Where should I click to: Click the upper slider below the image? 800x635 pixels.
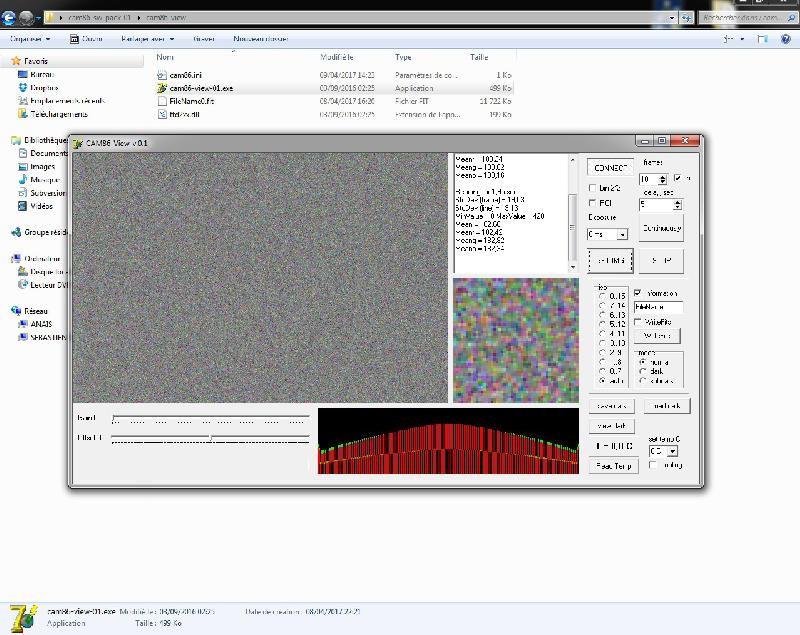pos(210,419)
